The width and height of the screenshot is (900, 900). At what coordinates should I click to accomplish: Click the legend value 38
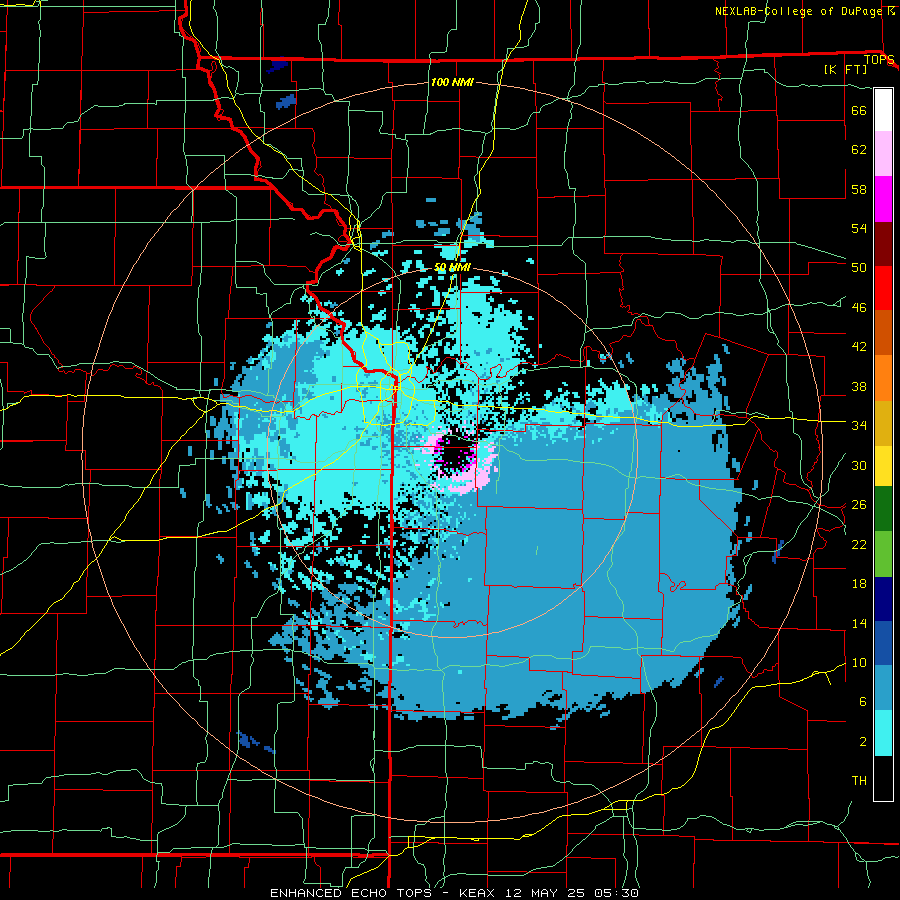(859, 386)
